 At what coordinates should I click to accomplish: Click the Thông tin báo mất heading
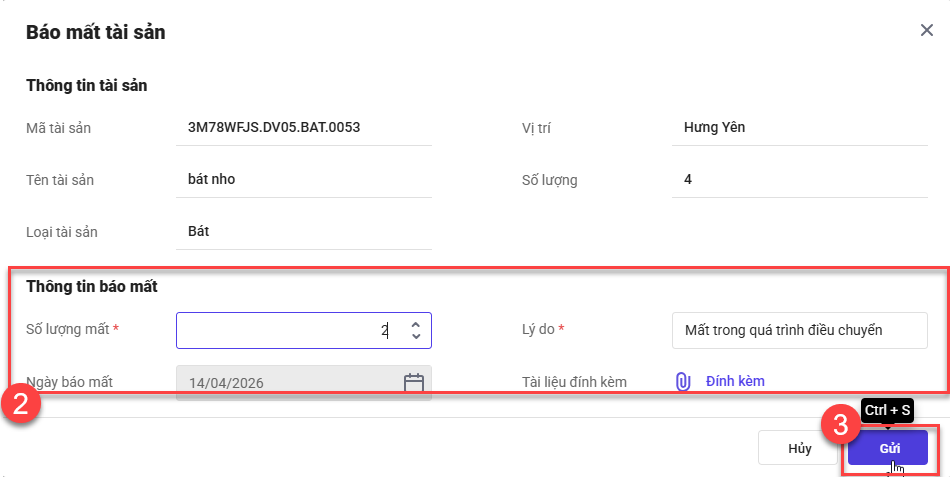click(x=92, y=287)
